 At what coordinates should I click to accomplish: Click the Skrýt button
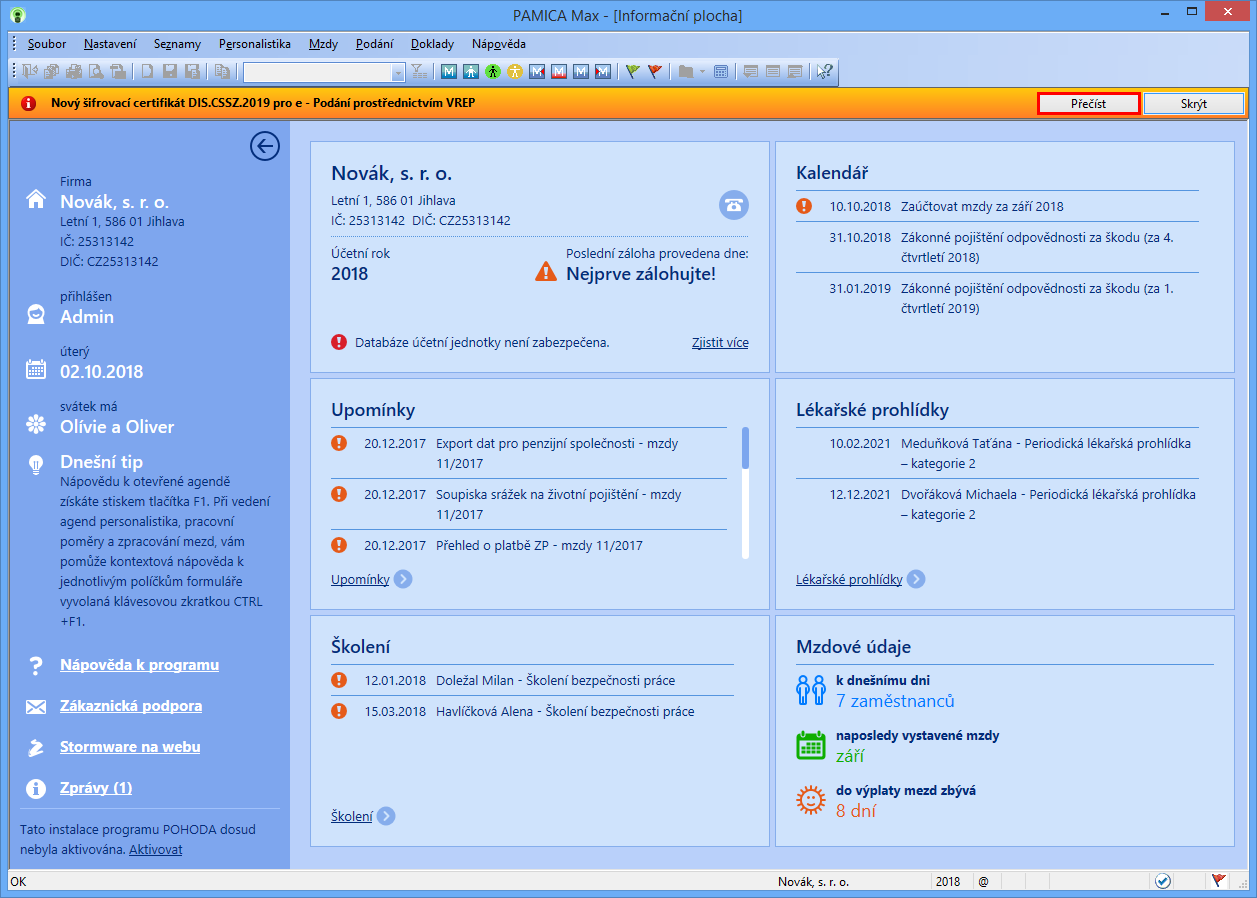pos(1194,103)
